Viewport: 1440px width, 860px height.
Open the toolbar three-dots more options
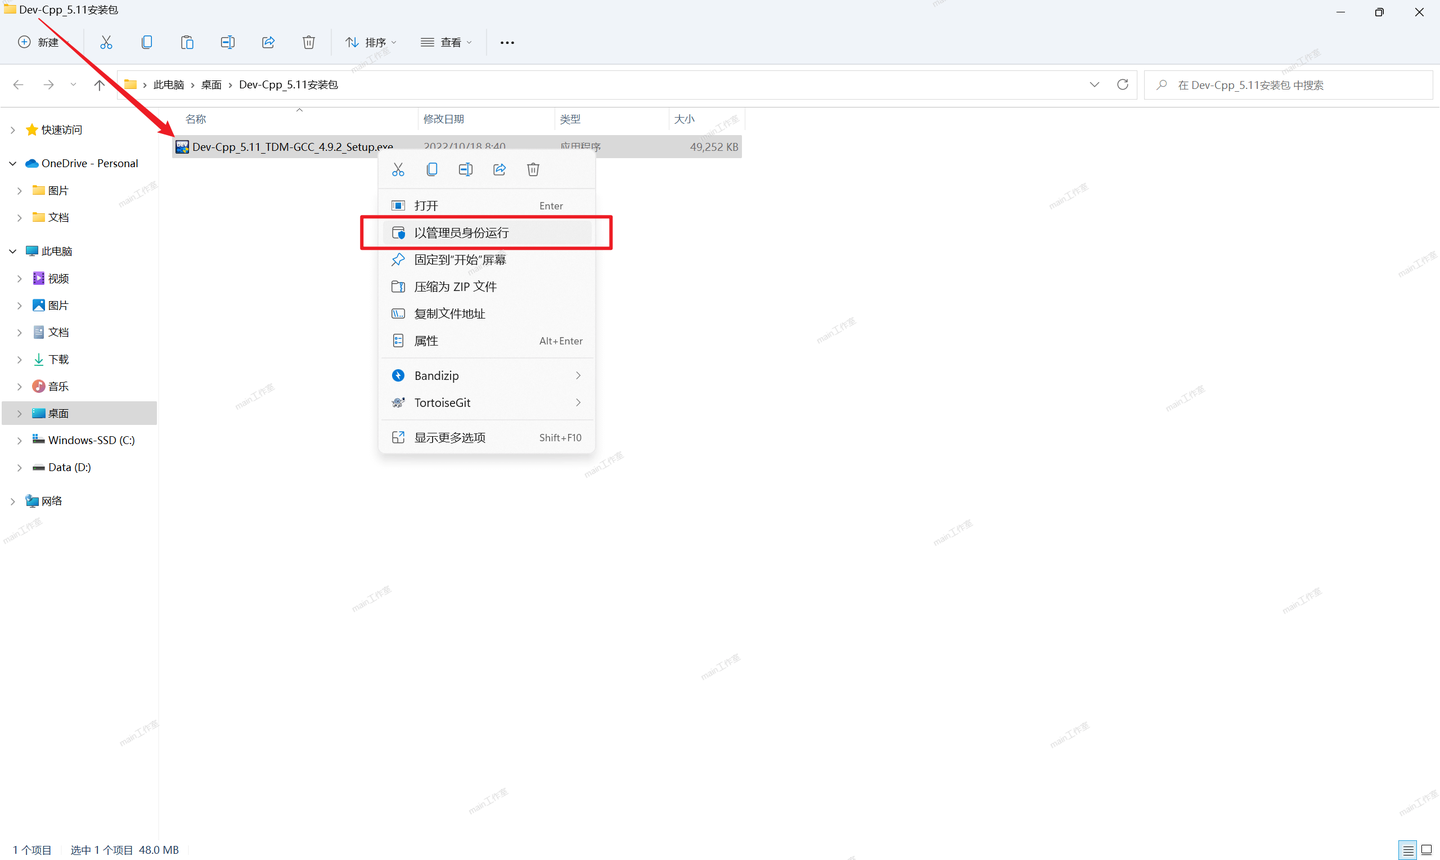[x=507, y=42]
